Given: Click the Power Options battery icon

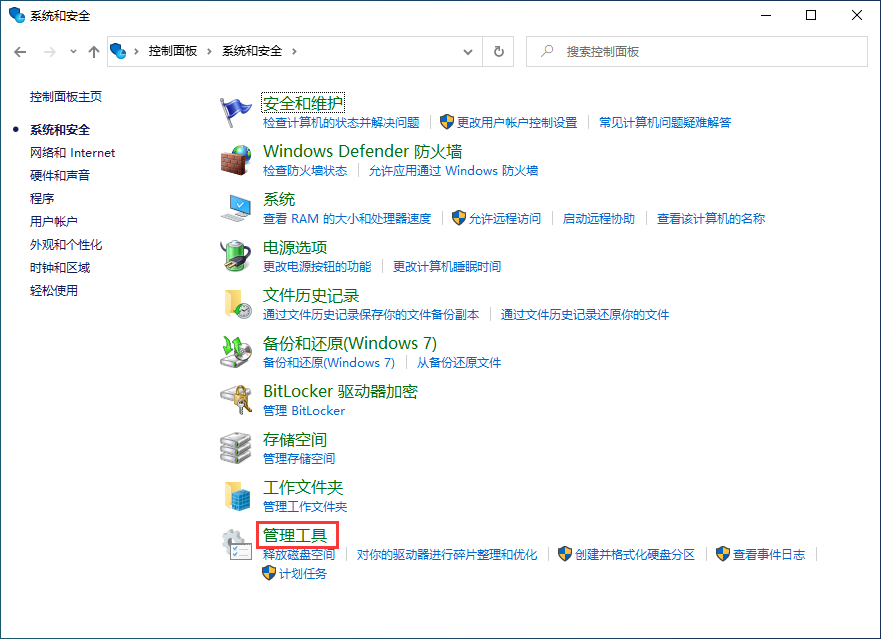Looking at the screenshot, I should click(236, 255).
